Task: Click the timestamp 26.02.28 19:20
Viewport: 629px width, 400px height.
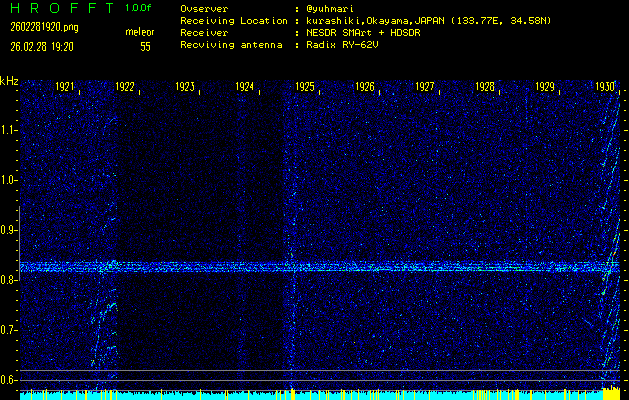Action: (x=42, y=47)
